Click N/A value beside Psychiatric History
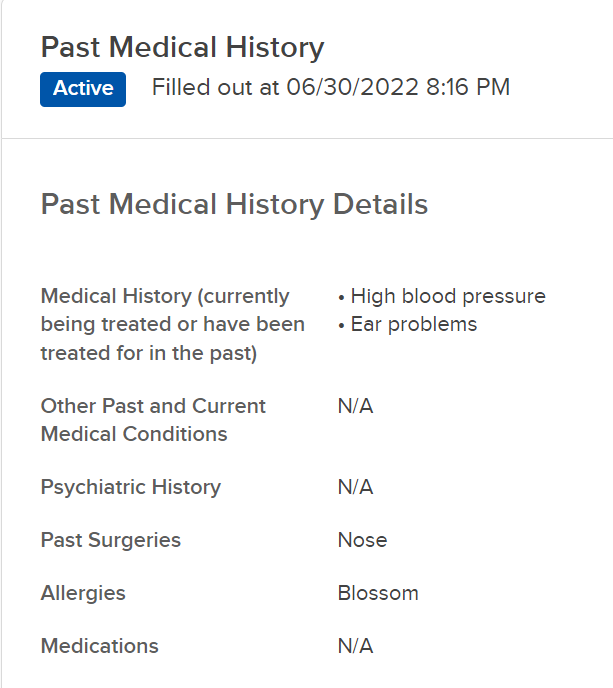 [355, 487]
